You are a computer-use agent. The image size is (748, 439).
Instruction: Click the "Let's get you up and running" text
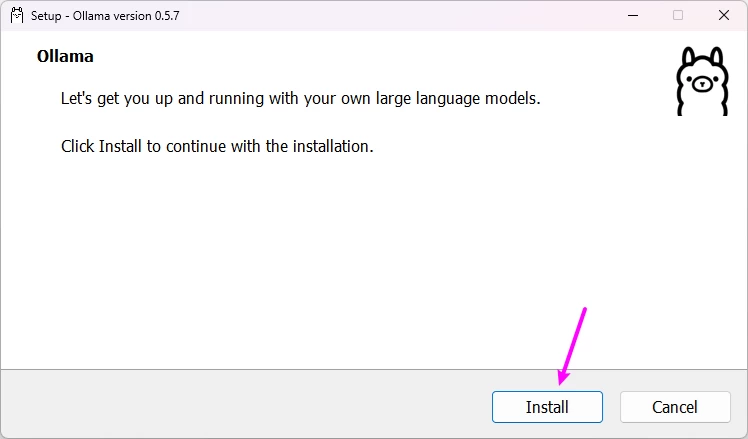pos(170,100)
